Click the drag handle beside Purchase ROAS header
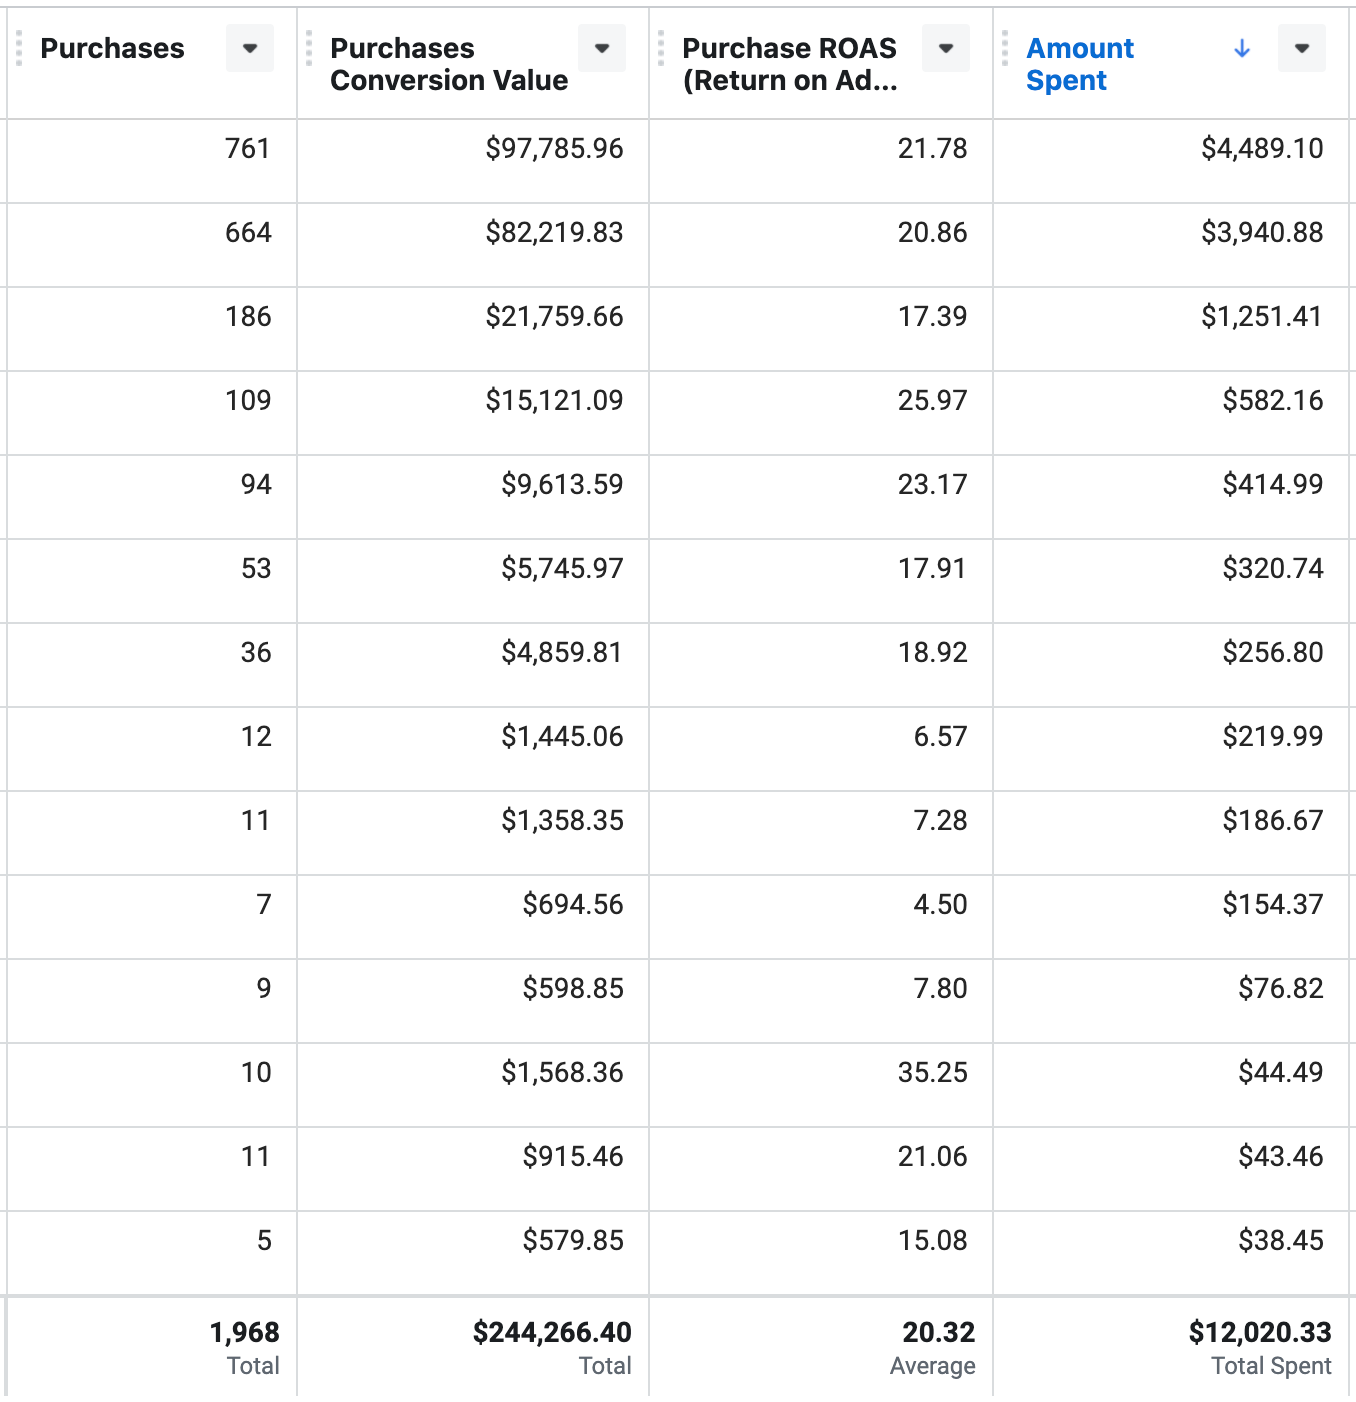Image resolution: width=1356 pixels, height=1402 pixels. tap(663, 48)
